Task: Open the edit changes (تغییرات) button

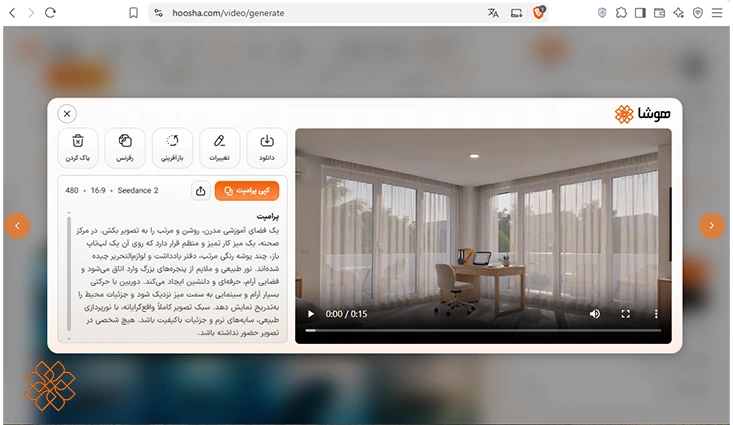Action: coord(219,148)
